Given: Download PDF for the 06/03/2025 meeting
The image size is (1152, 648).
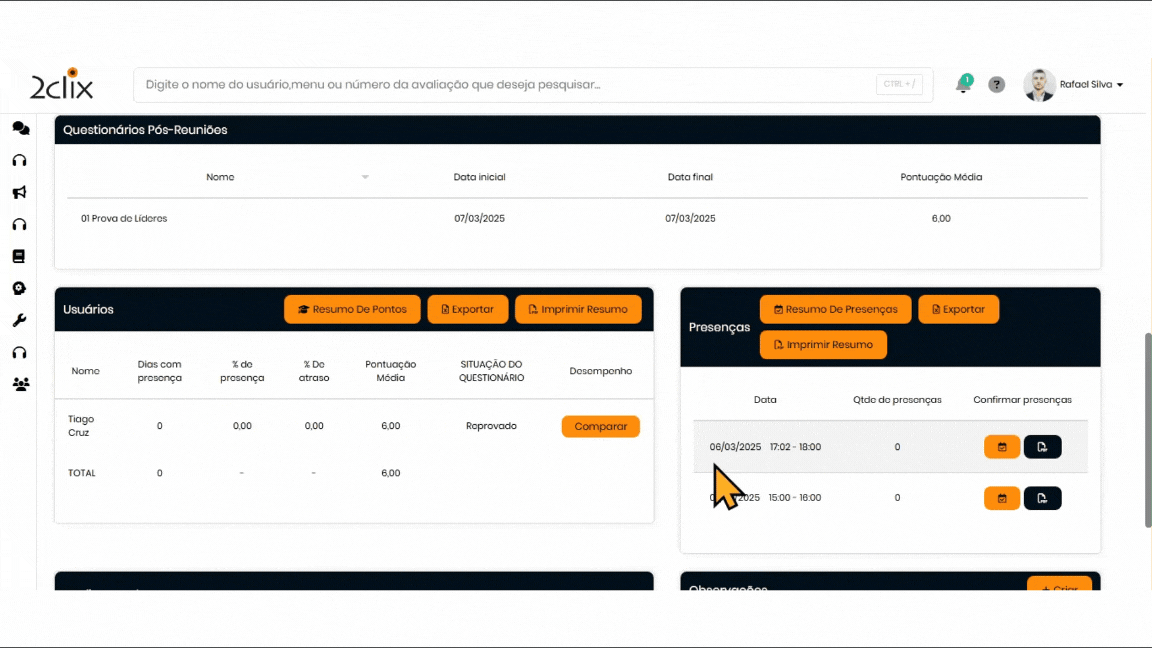Looking at the screenshot, I should click(x=1042, y=447).
